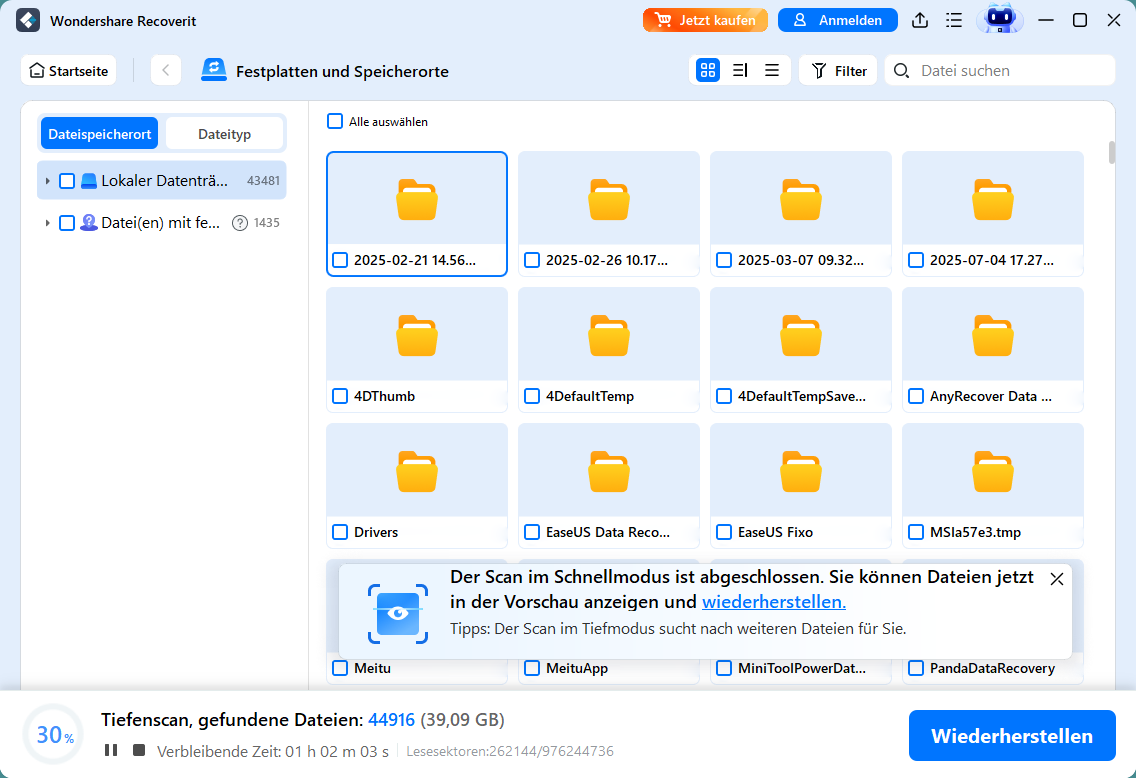
Task: Tick the Lokaler Datenträger checkbox
Action: pyautogui.click(x=67, y=180)
